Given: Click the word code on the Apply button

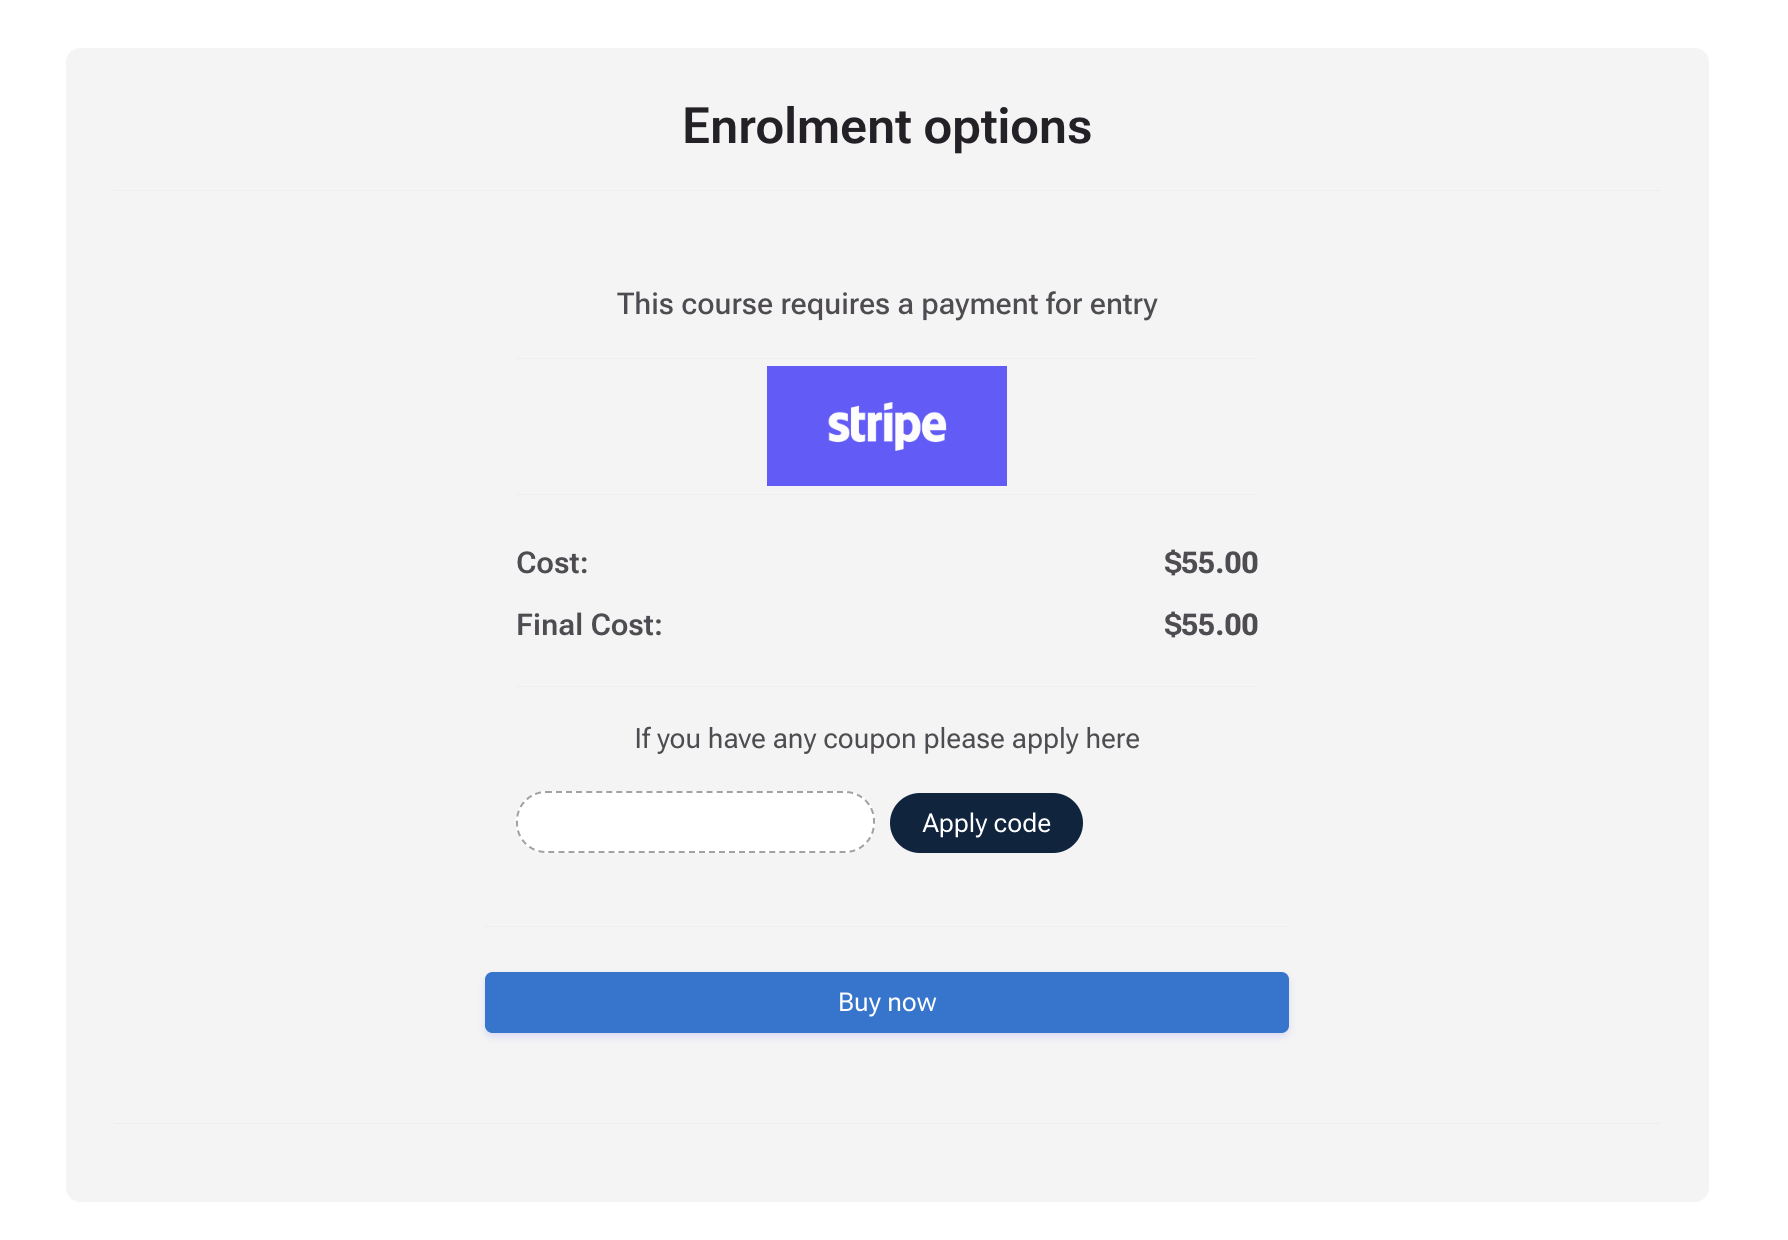Looking at the screenshot, I should pos(1022,823).
